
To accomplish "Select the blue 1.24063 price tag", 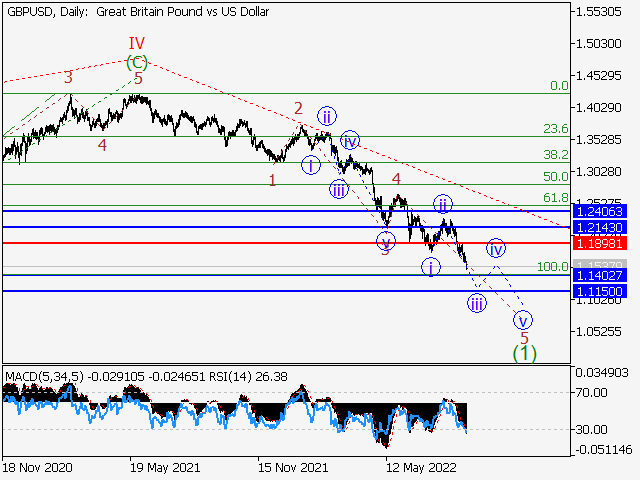I will click(x=600, y=211).
